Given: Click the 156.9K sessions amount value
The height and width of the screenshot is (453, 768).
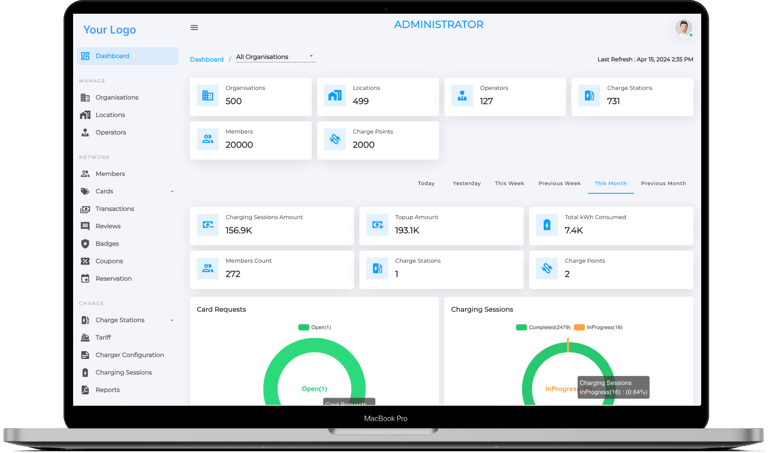Looking at the screenshot, I should click(239, 231).
